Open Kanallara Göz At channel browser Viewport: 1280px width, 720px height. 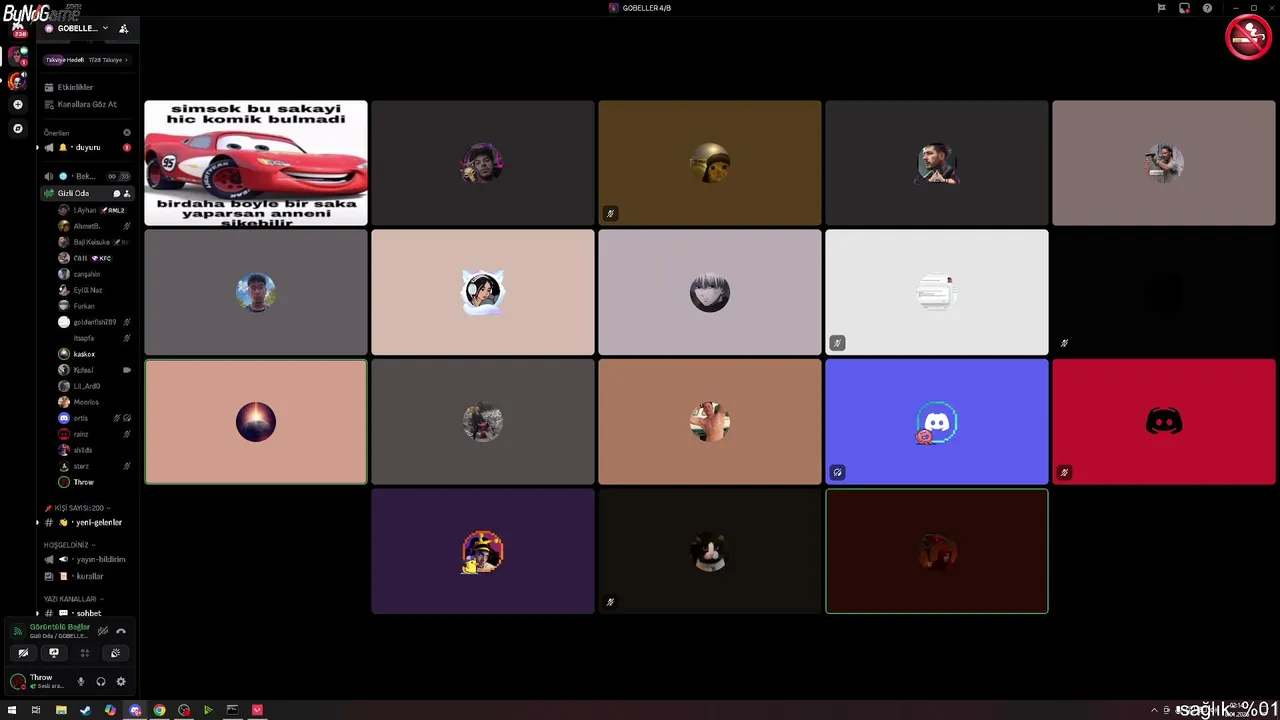pyautogui.click(x=87, y=104)
